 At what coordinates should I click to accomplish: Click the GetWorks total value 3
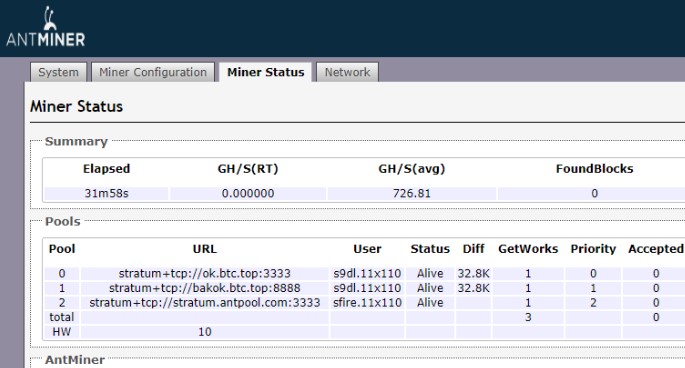click(528, 317)
